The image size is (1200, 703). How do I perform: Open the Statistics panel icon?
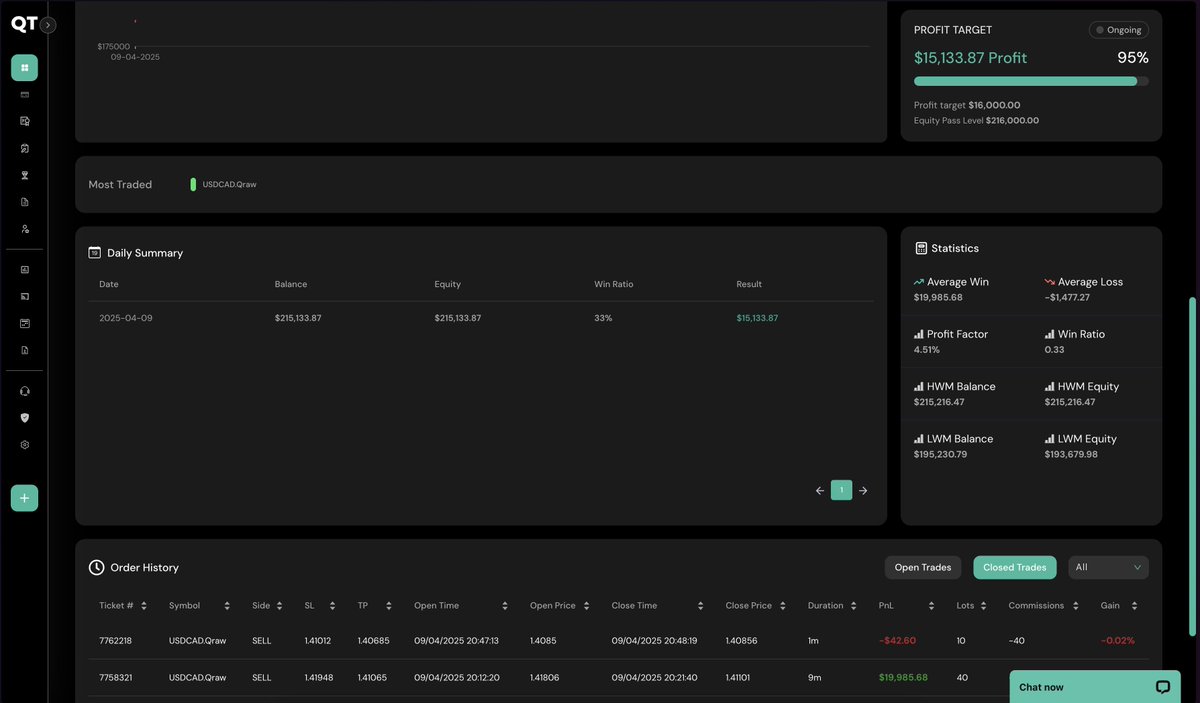click(920, 247)
